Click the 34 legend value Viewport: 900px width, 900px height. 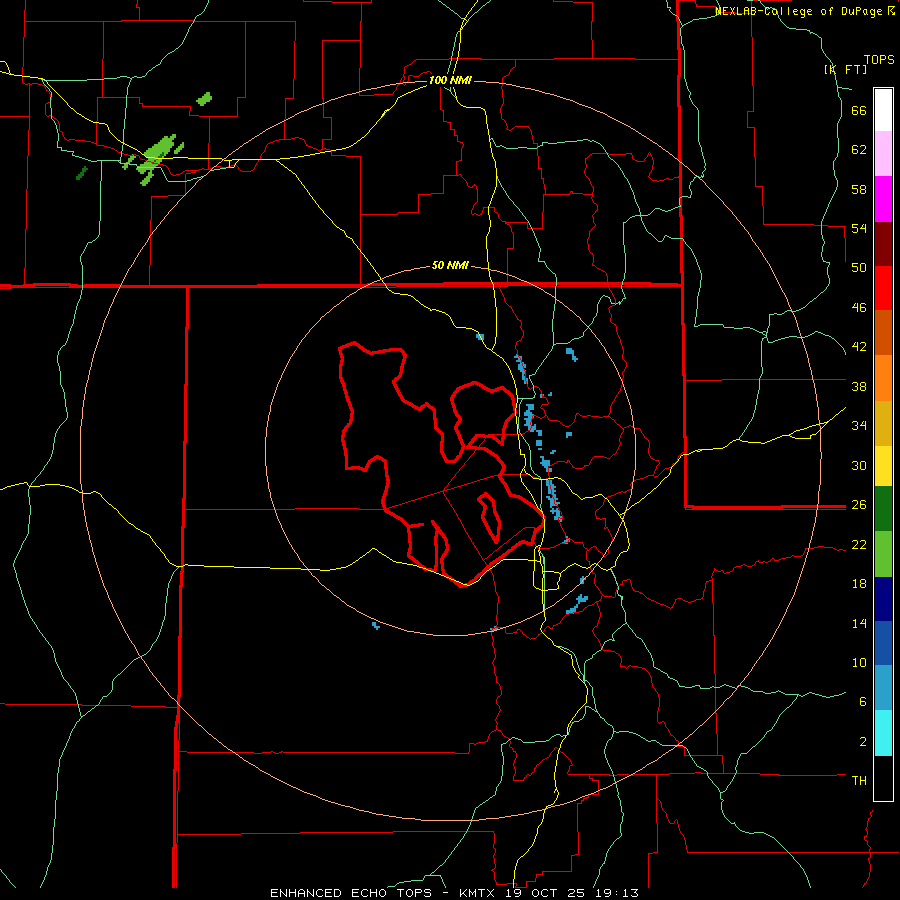click(x=859, y=425)
